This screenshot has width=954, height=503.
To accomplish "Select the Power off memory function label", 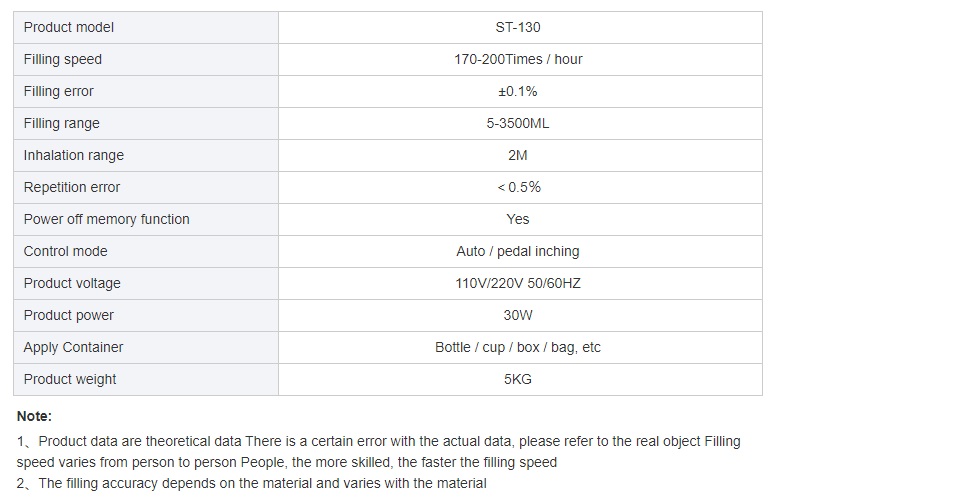I will tap(106, 219).
